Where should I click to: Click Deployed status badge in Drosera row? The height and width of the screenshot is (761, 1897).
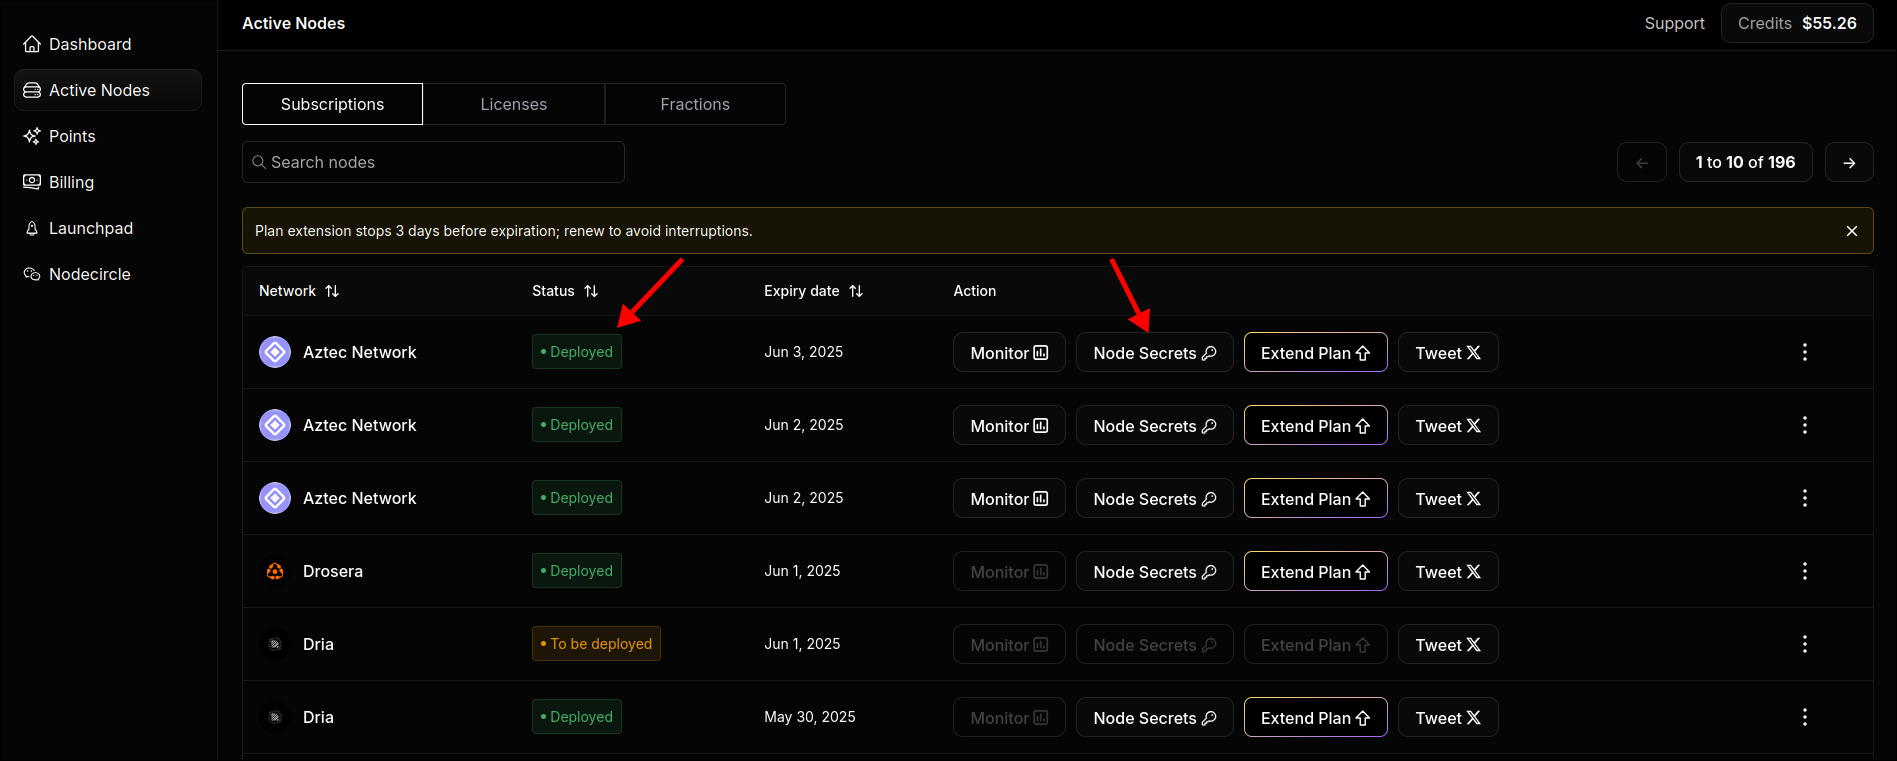[577, 571]
